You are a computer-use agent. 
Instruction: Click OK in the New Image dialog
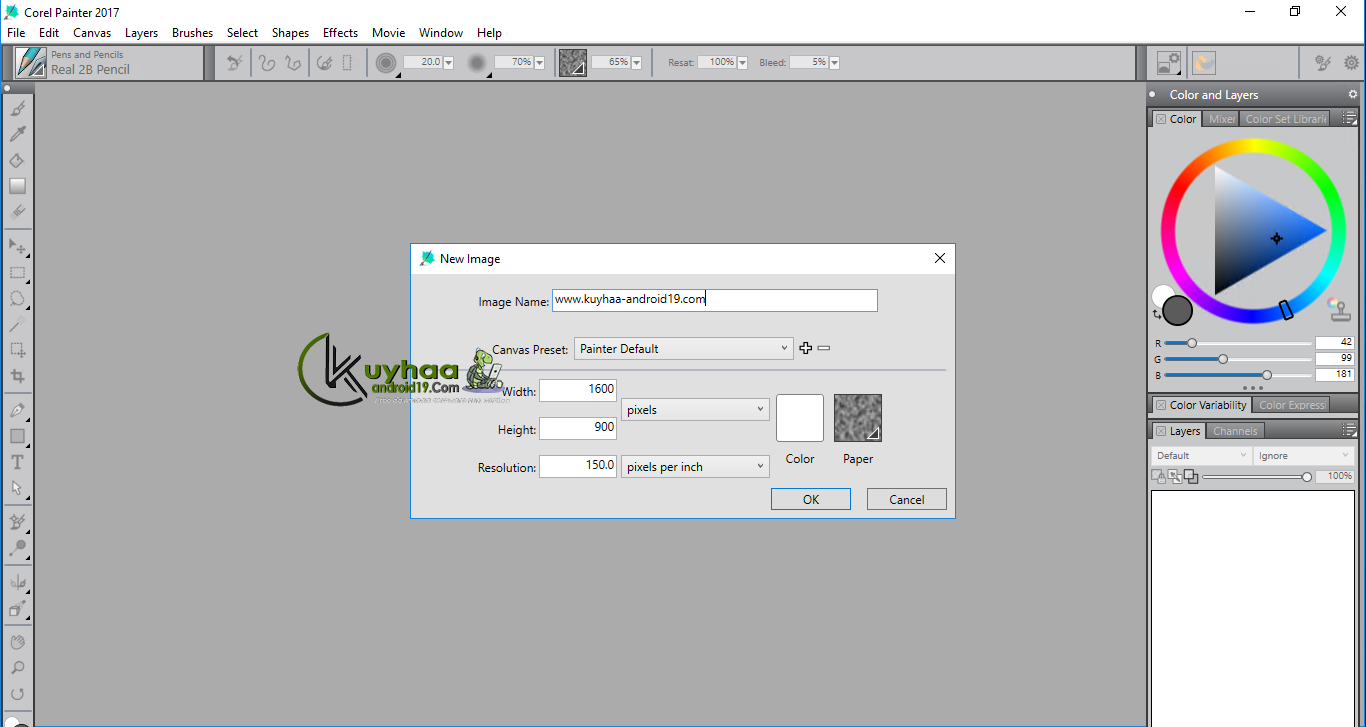tap(811, 499)
